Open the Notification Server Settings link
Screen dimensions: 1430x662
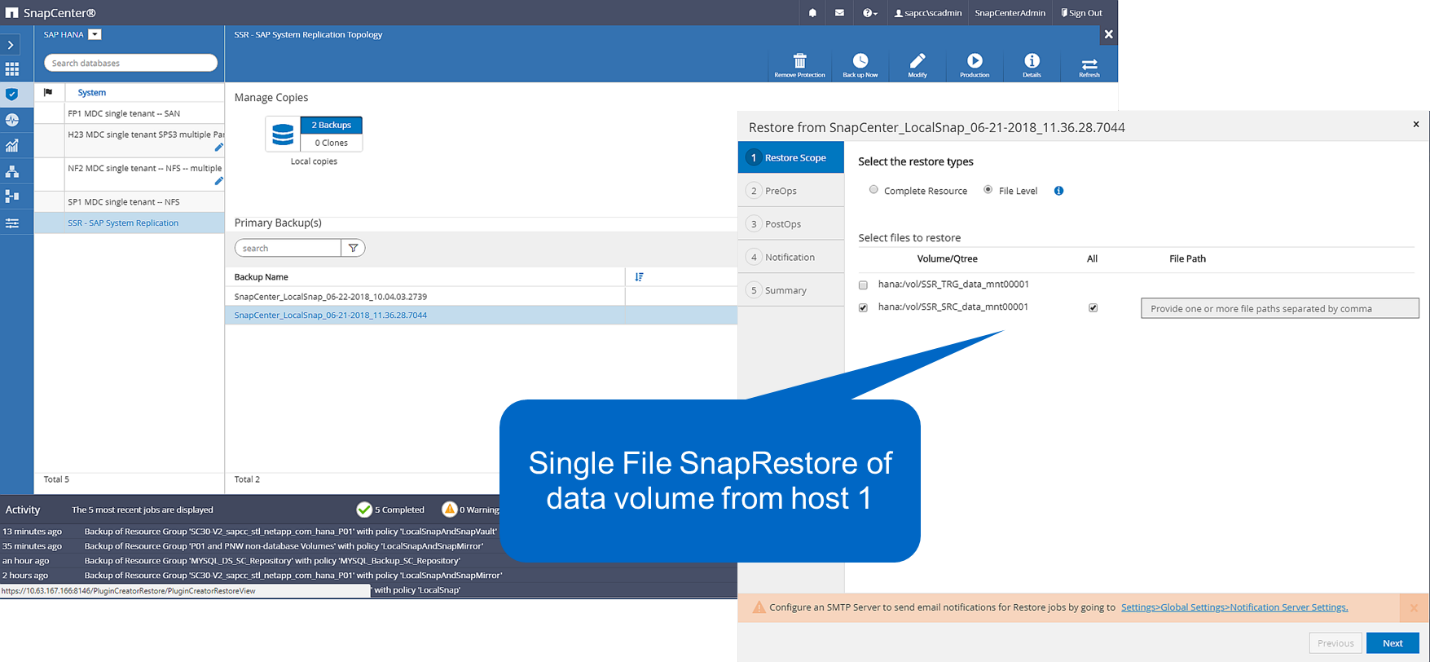click(1234, 607)
